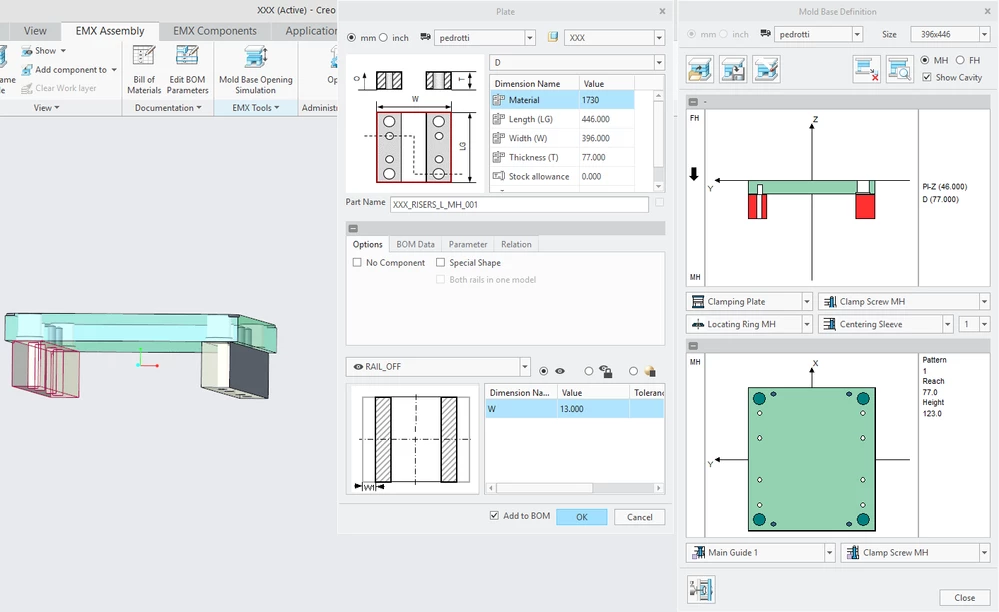Enable No Component checkbox
The height and width of the screenshot is (612, 999).
click(x=357, y=262)
